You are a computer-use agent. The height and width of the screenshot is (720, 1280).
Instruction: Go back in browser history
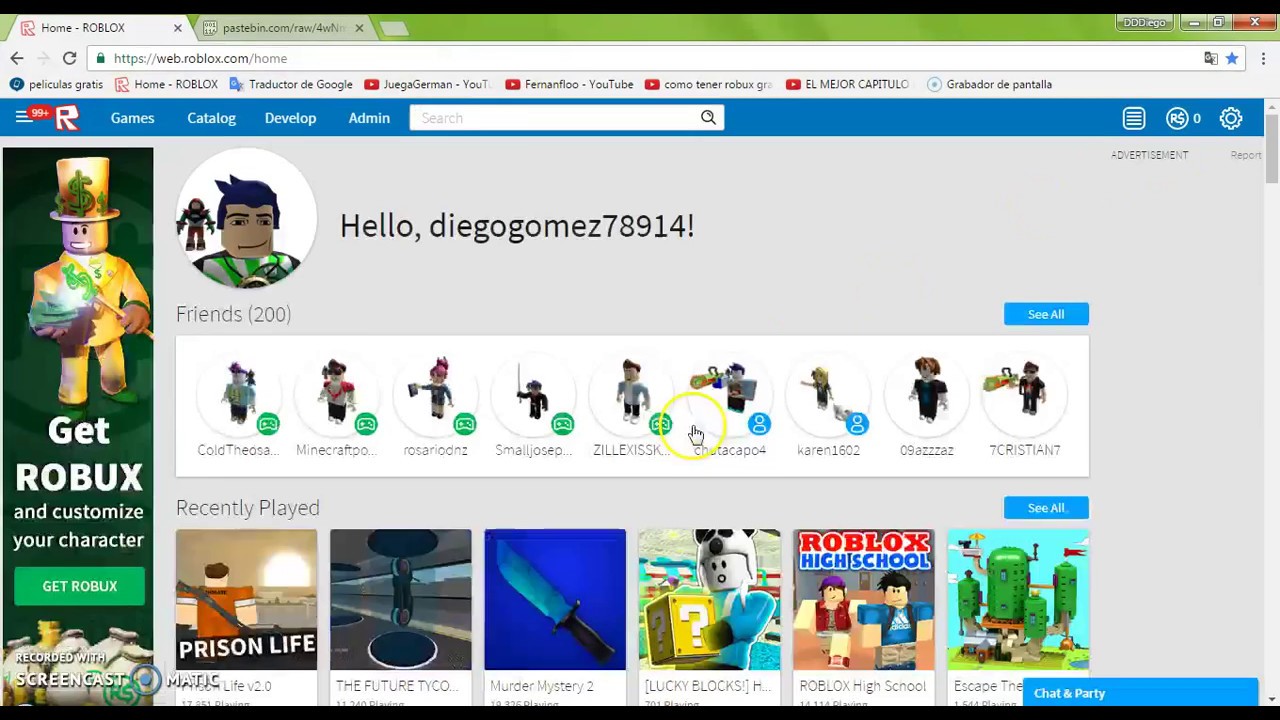point(17,58)
